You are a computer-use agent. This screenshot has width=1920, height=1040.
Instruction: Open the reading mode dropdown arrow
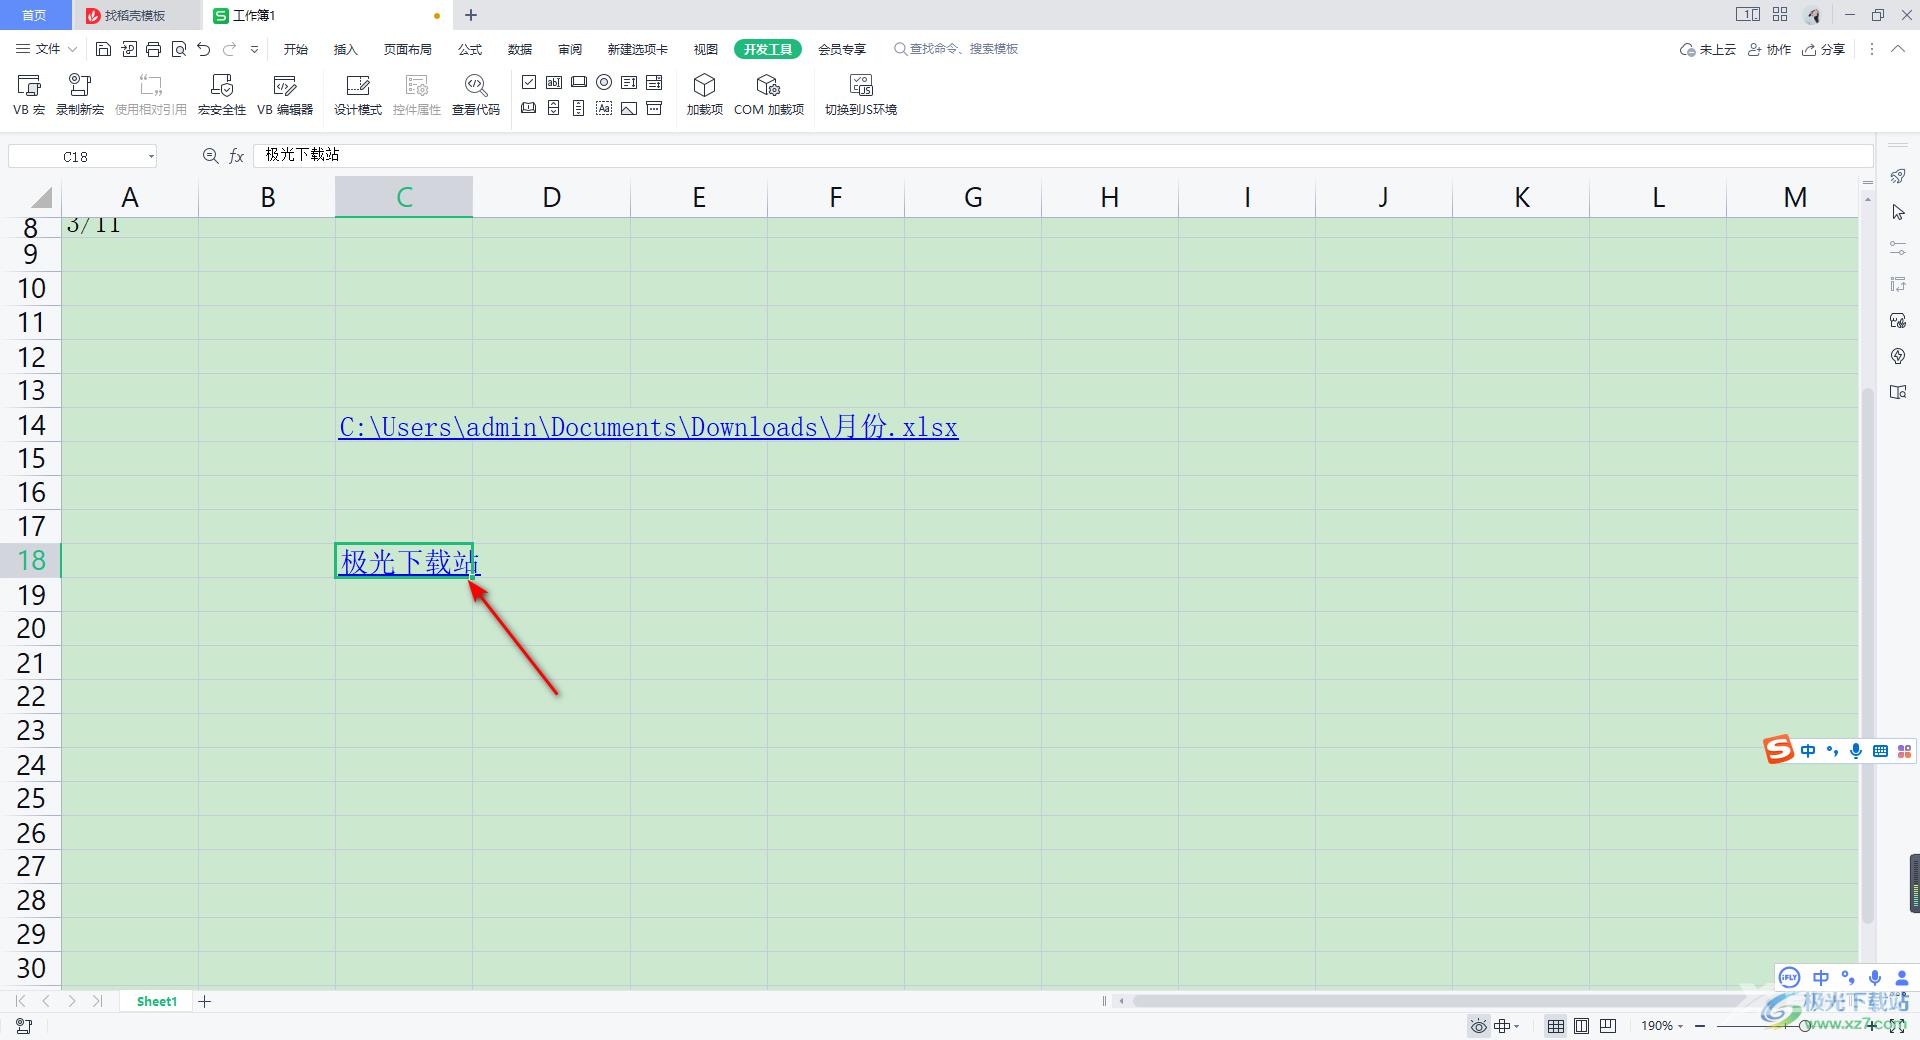coord(1517,1026)
